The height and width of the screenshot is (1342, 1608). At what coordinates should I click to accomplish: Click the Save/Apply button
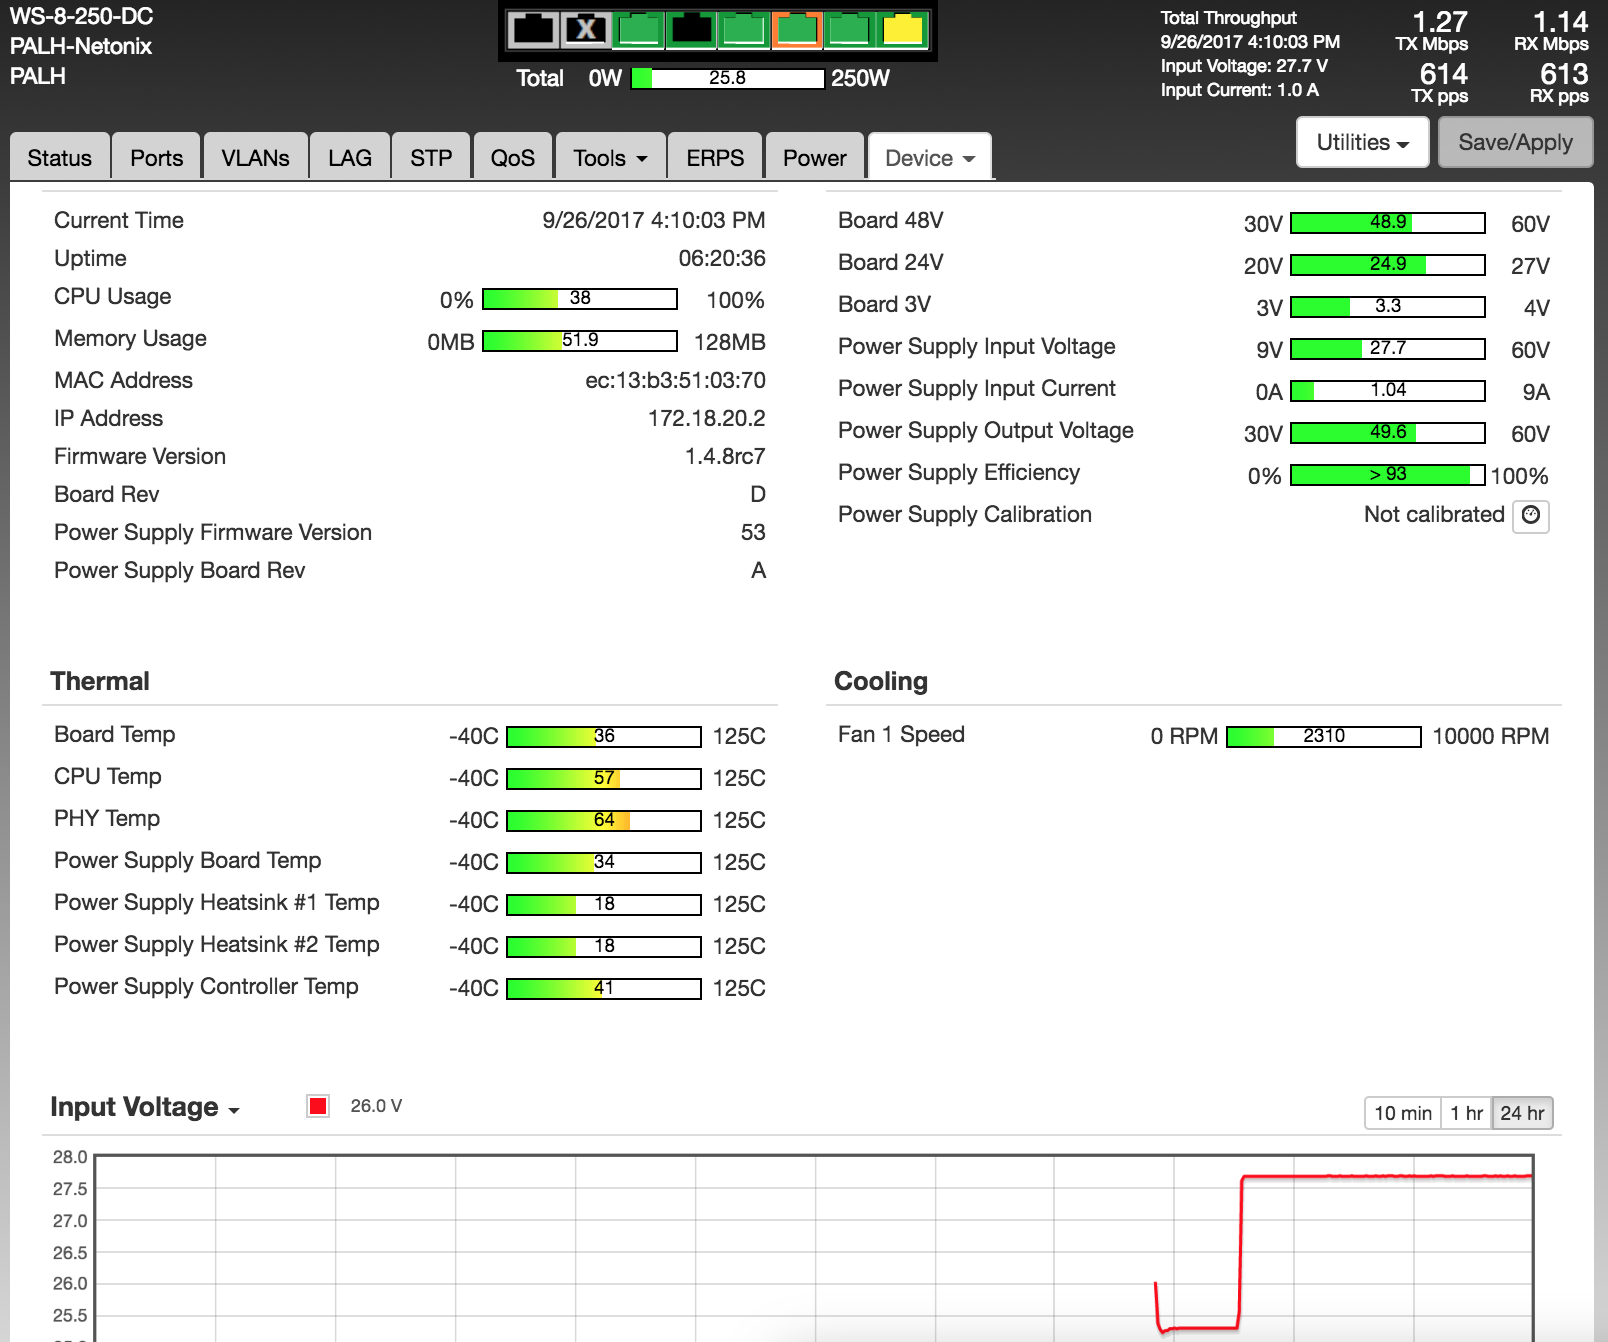(x=1515, y=143)
